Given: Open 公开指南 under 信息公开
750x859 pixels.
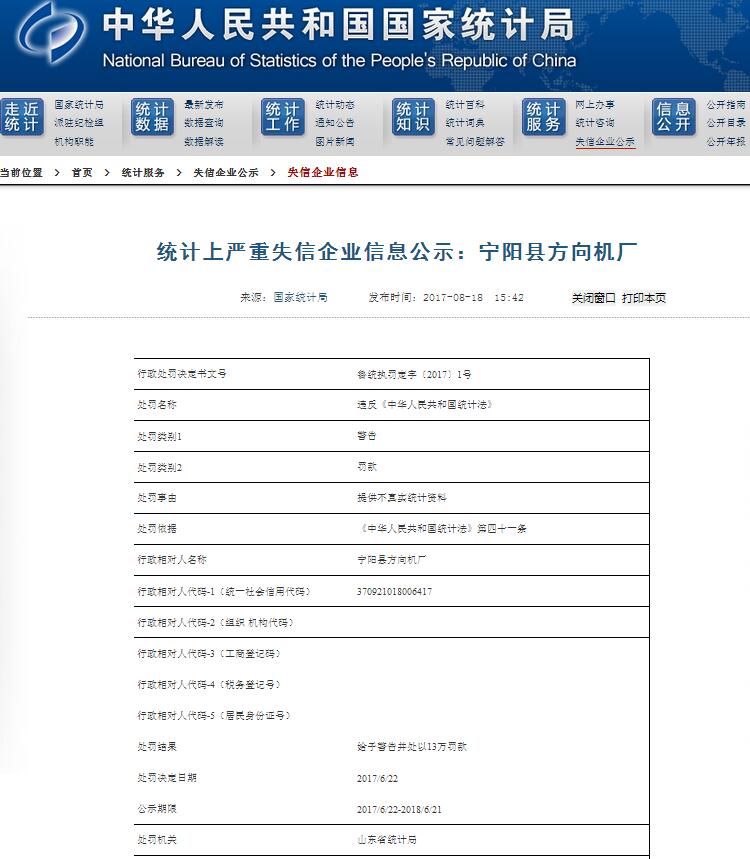Looking at the screenshot, I should 726,105.
